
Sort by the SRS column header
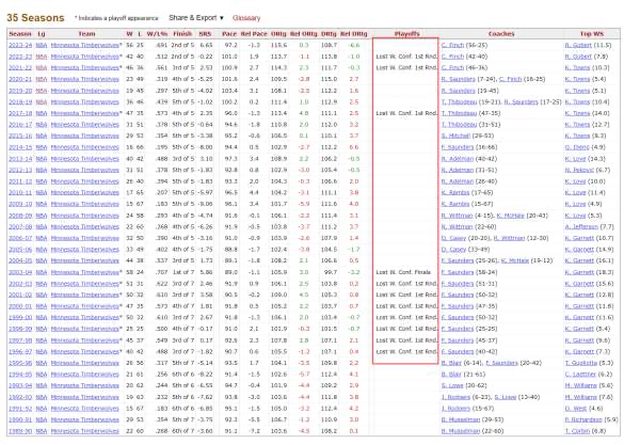pos(205,33)
